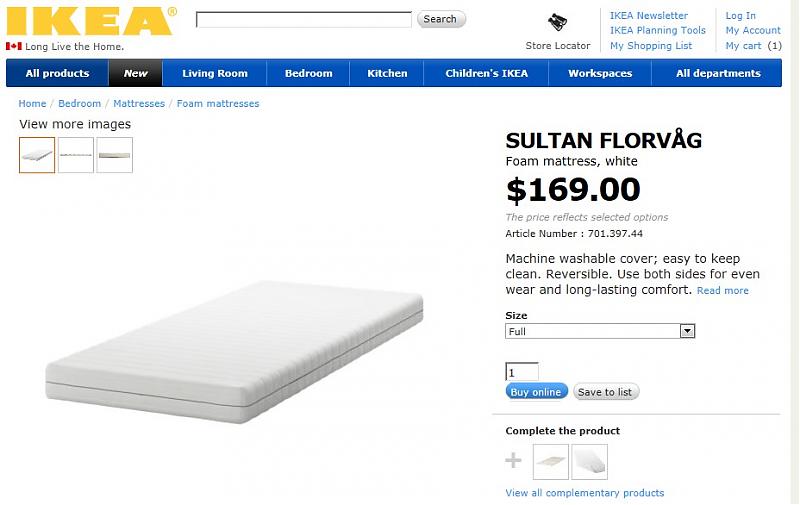Viewport: 800px width, 505px height.
Task: Open the Living Room menu tab
Action: click(x=215, y=73)
